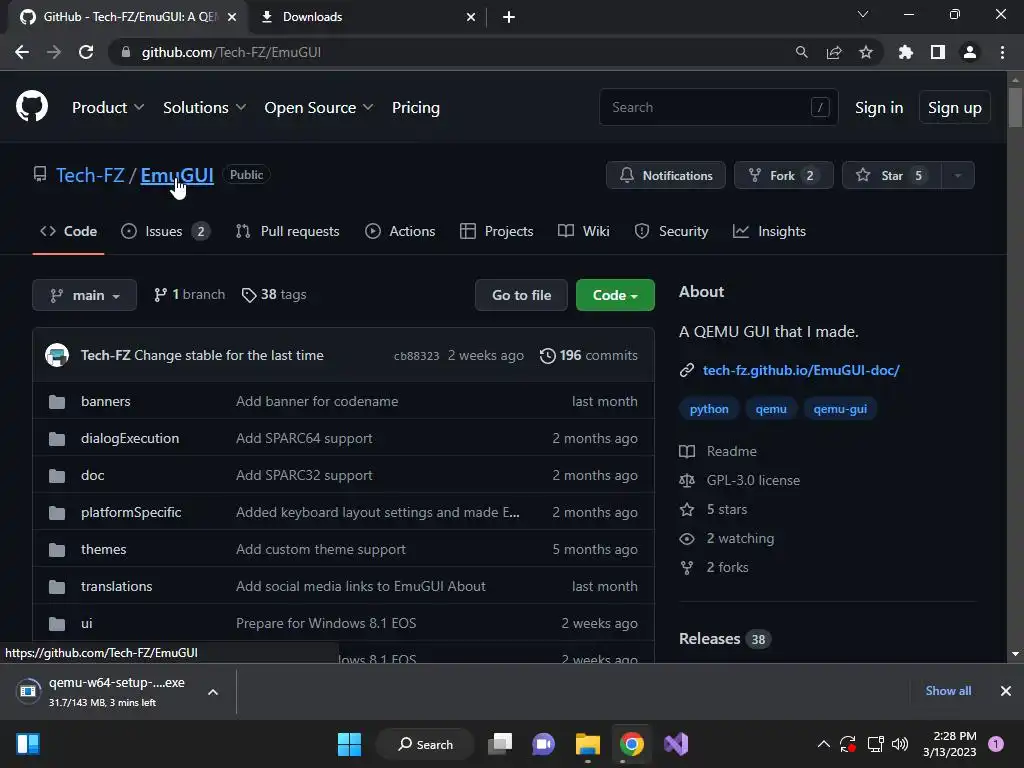Open the translations folder
This screenshot has height=768, width=1024.
pyautogui.click(x=116, y=586)
